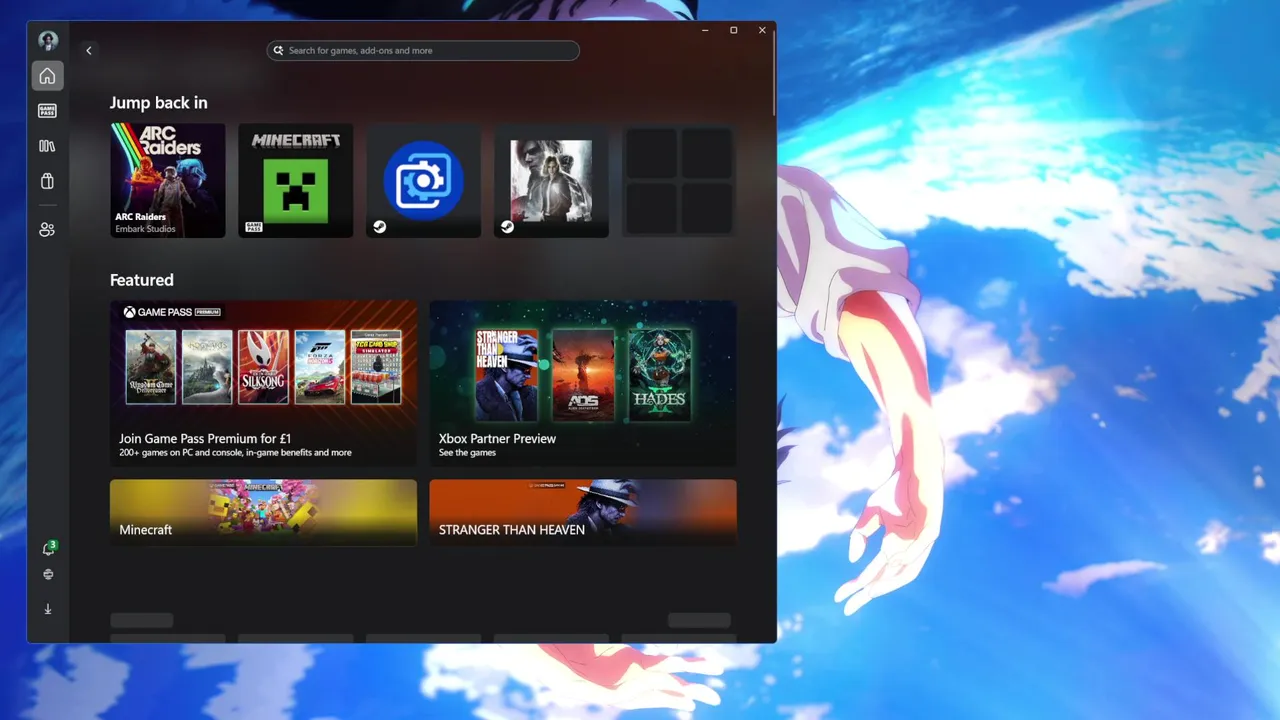Maximize the Xbox app window
The width and height of the screenshot is (1280, 720).
click(733, 31)
